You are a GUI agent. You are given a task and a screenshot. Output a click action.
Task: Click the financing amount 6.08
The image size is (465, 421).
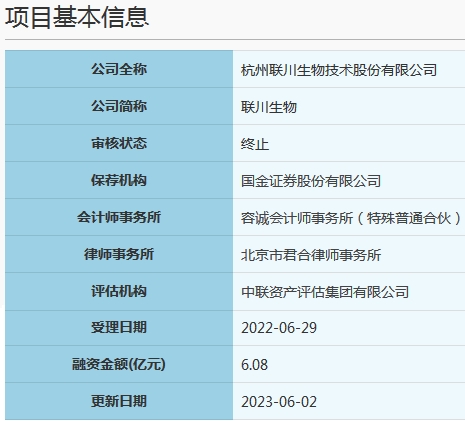point(254,365)
